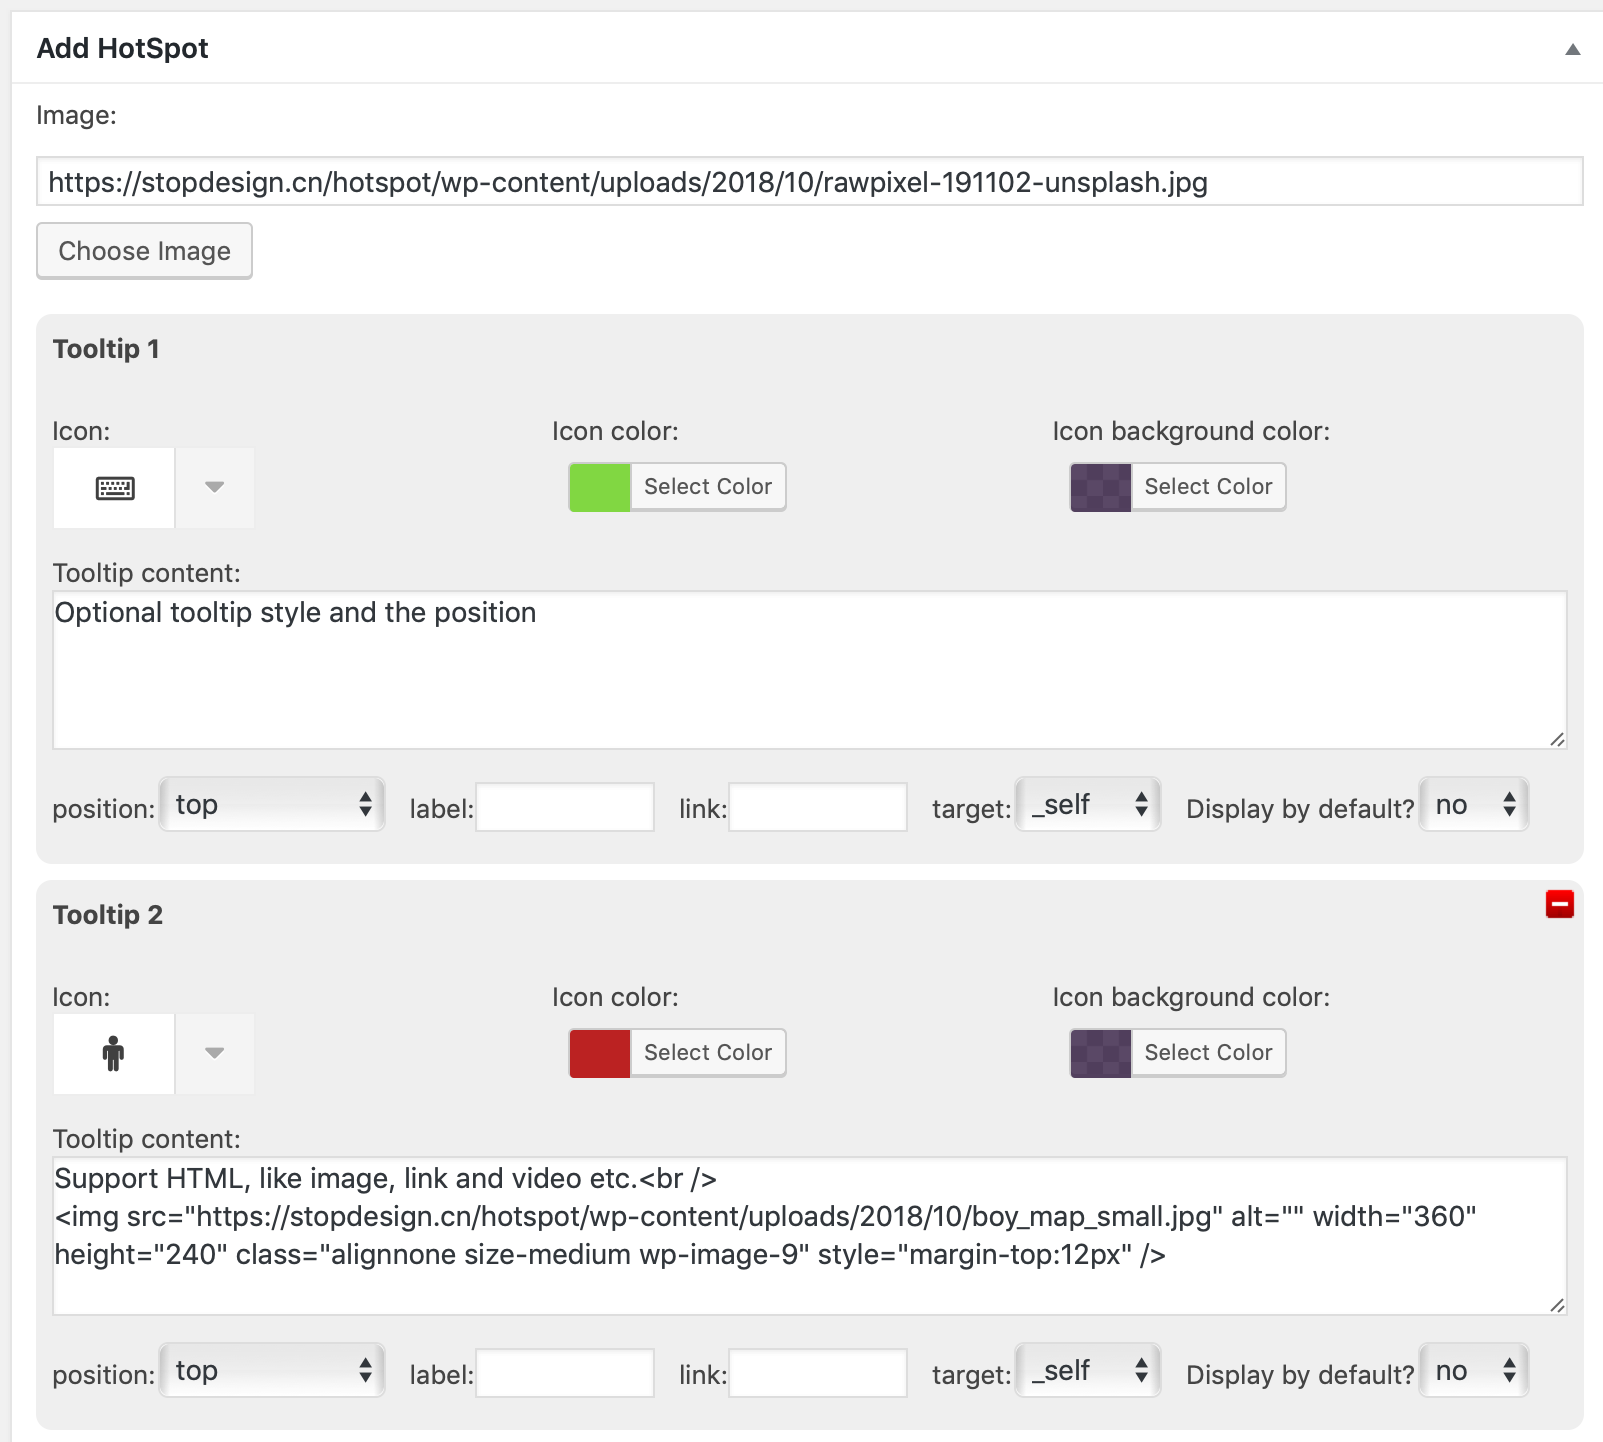Collapse the Add HotSpot panel arrow
1603x1442 pixels.
click(1572, 49)
